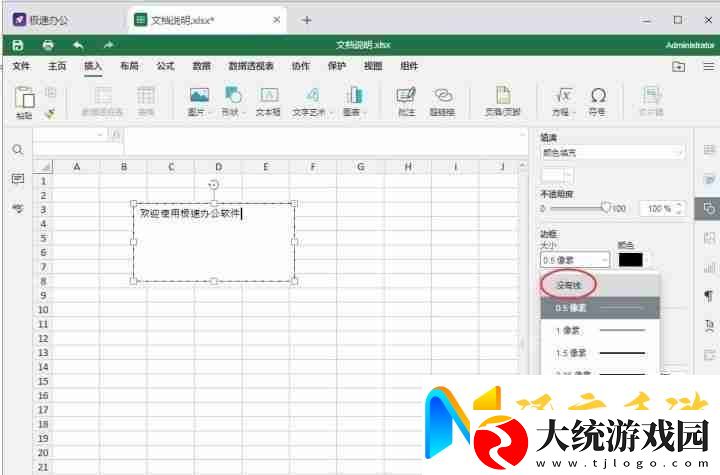Image resolution: width=720 pixels, height=475 pixels.
Task: Paste clipboard contents with 粘贴
Action: (24, 102)
